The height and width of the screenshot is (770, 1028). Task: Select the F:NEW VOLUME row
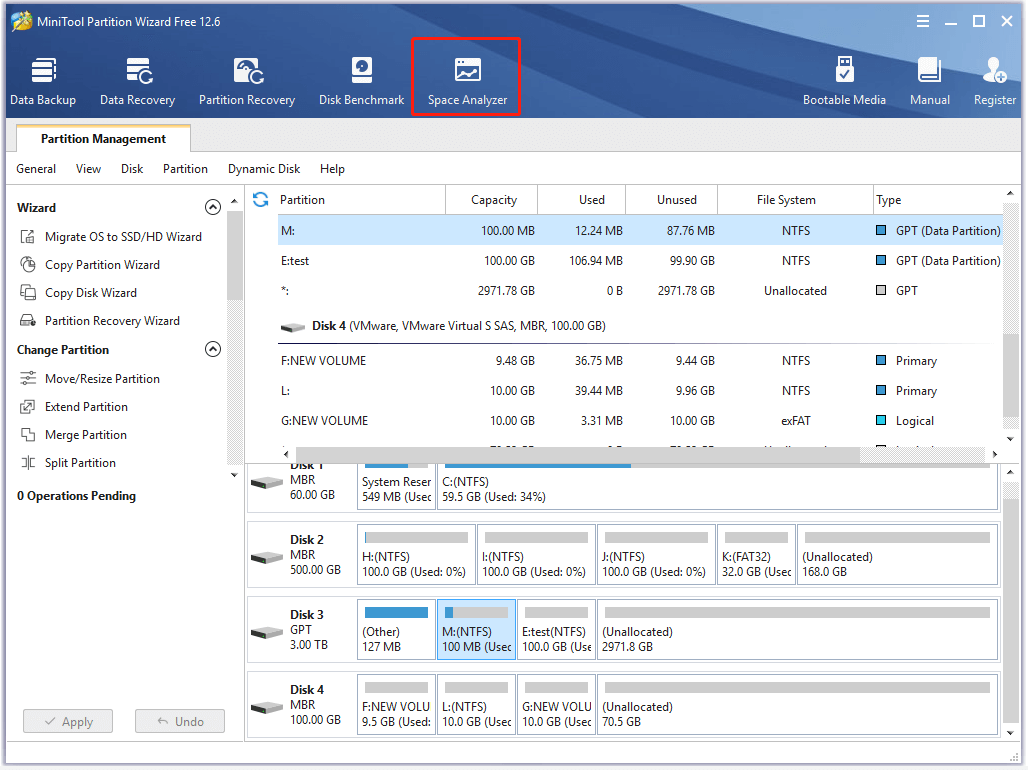[639, 361]
